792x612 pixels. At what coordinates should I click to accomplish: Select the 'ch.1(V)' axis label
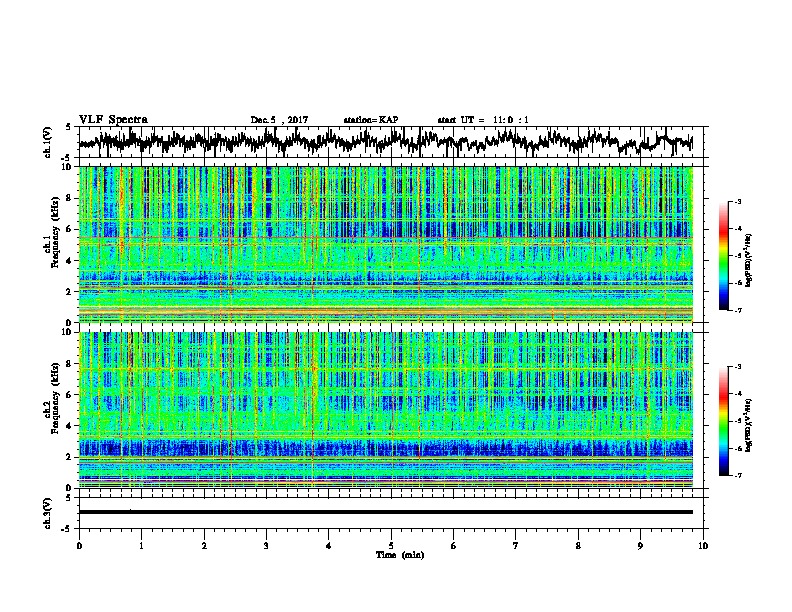48,142
